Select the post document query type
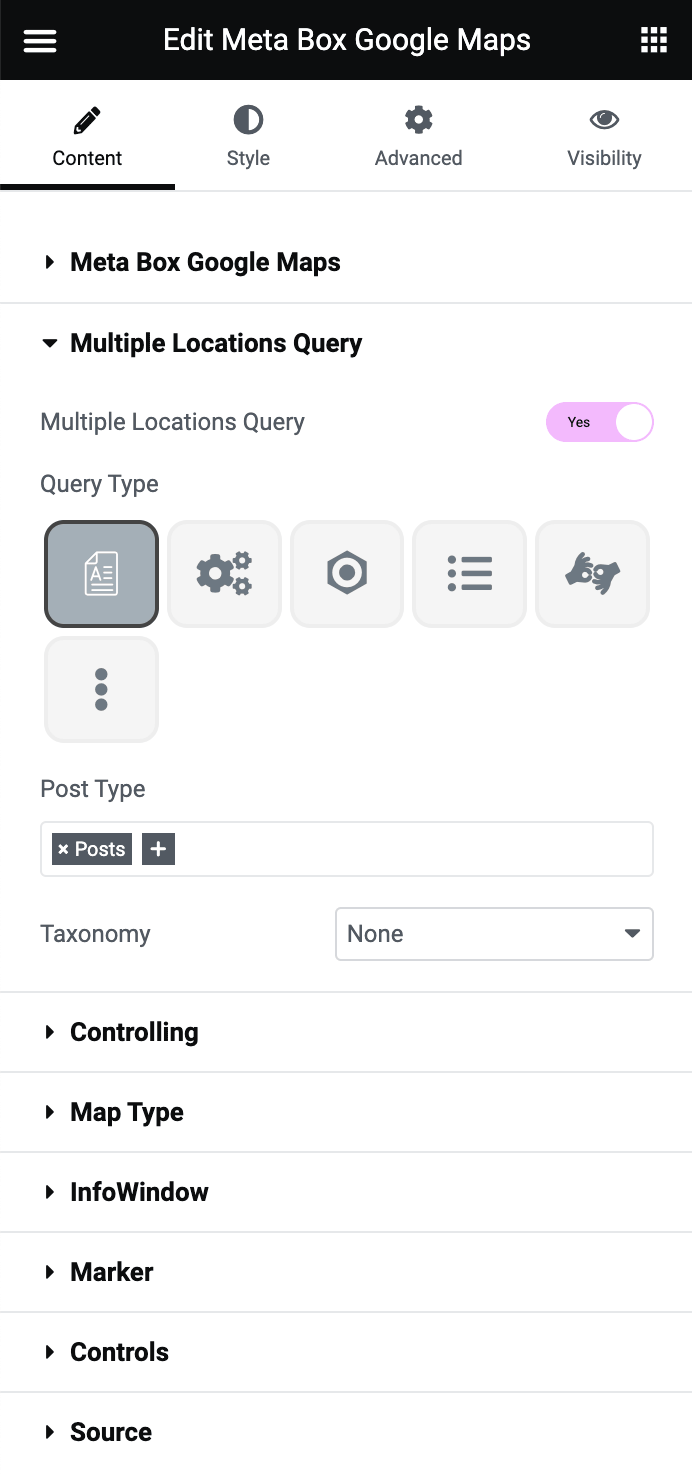The image size is (692, 1478). (100, 573)
